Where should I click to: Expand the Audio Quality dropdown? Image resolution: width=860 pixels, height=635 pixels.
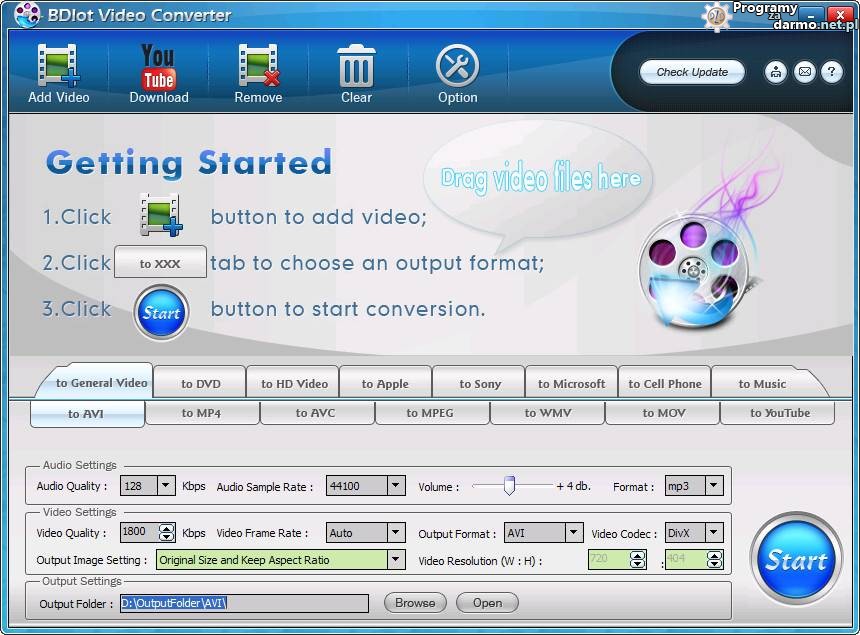[166, 486]
